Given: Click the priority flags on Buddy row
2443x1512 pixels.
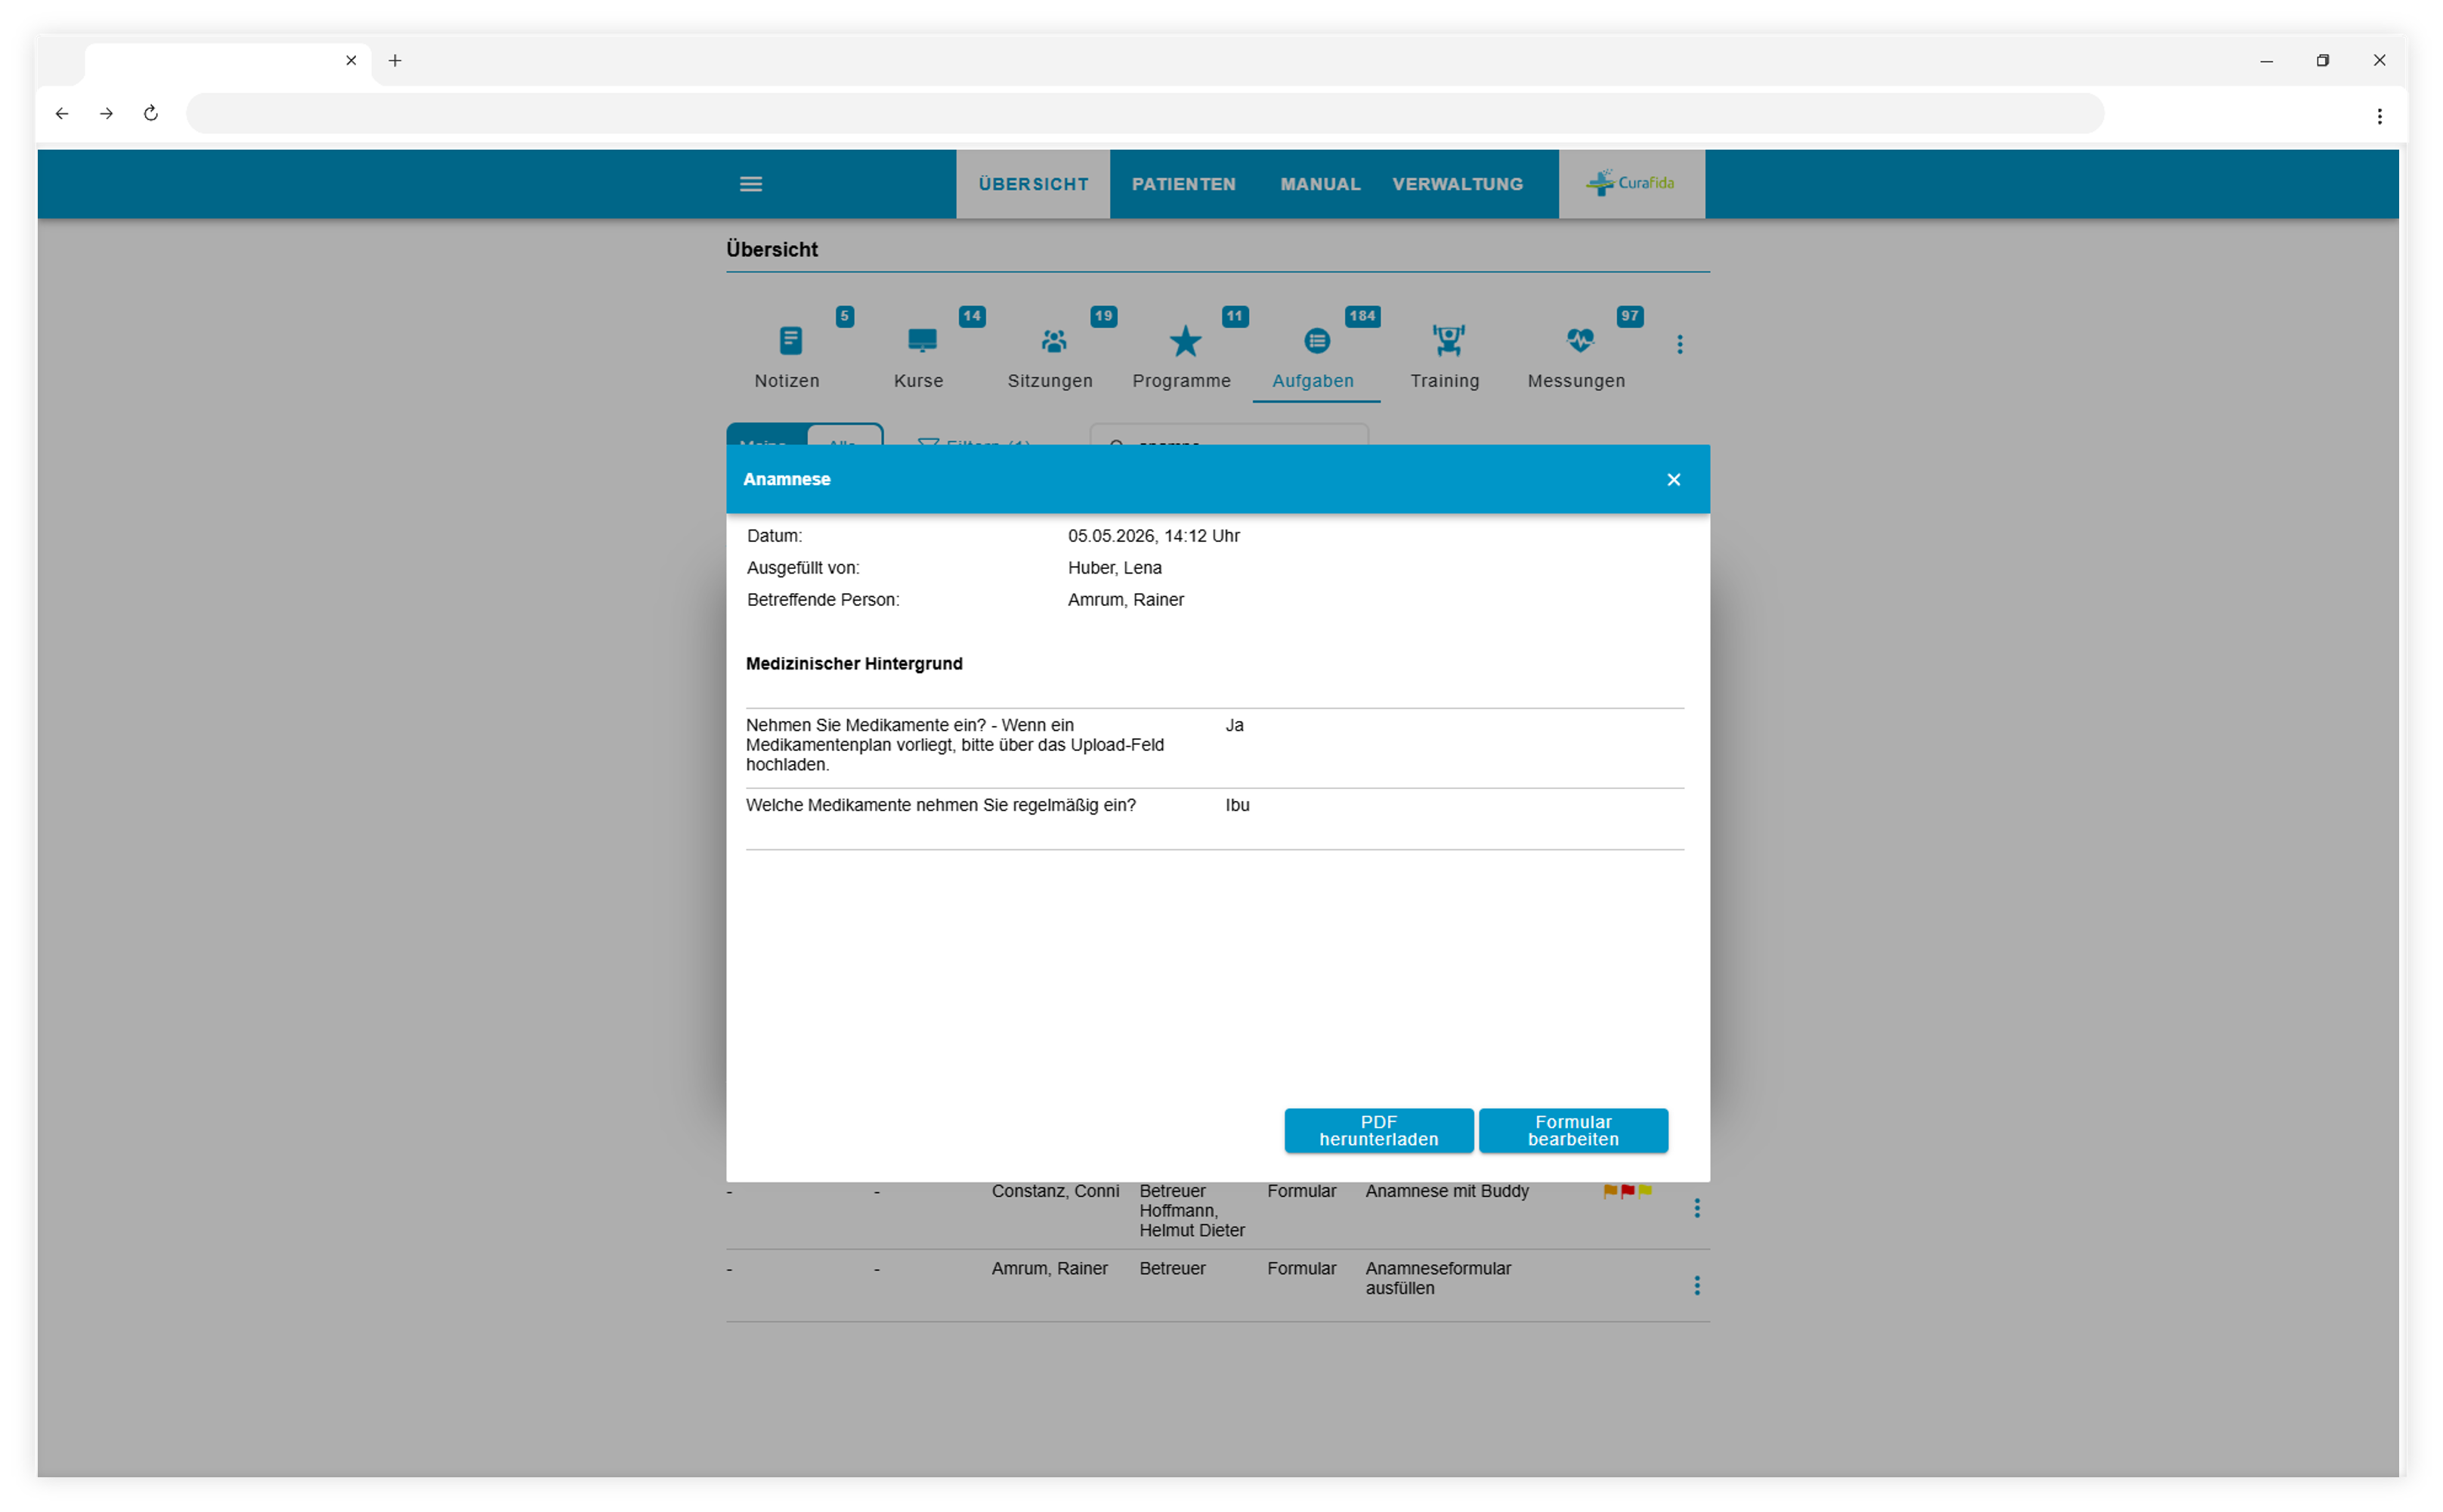Looking at the screenshot, I should 1627,1191.
